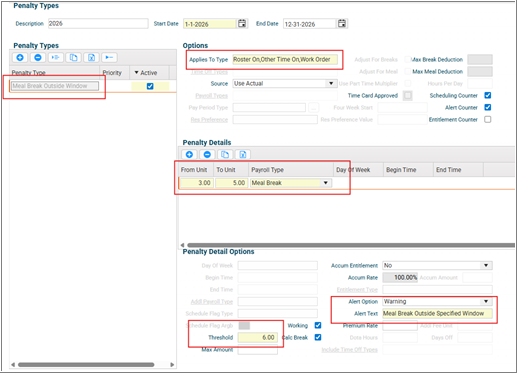Sort by the Active column header
The image size is (517, 373).
click(146, 73)
